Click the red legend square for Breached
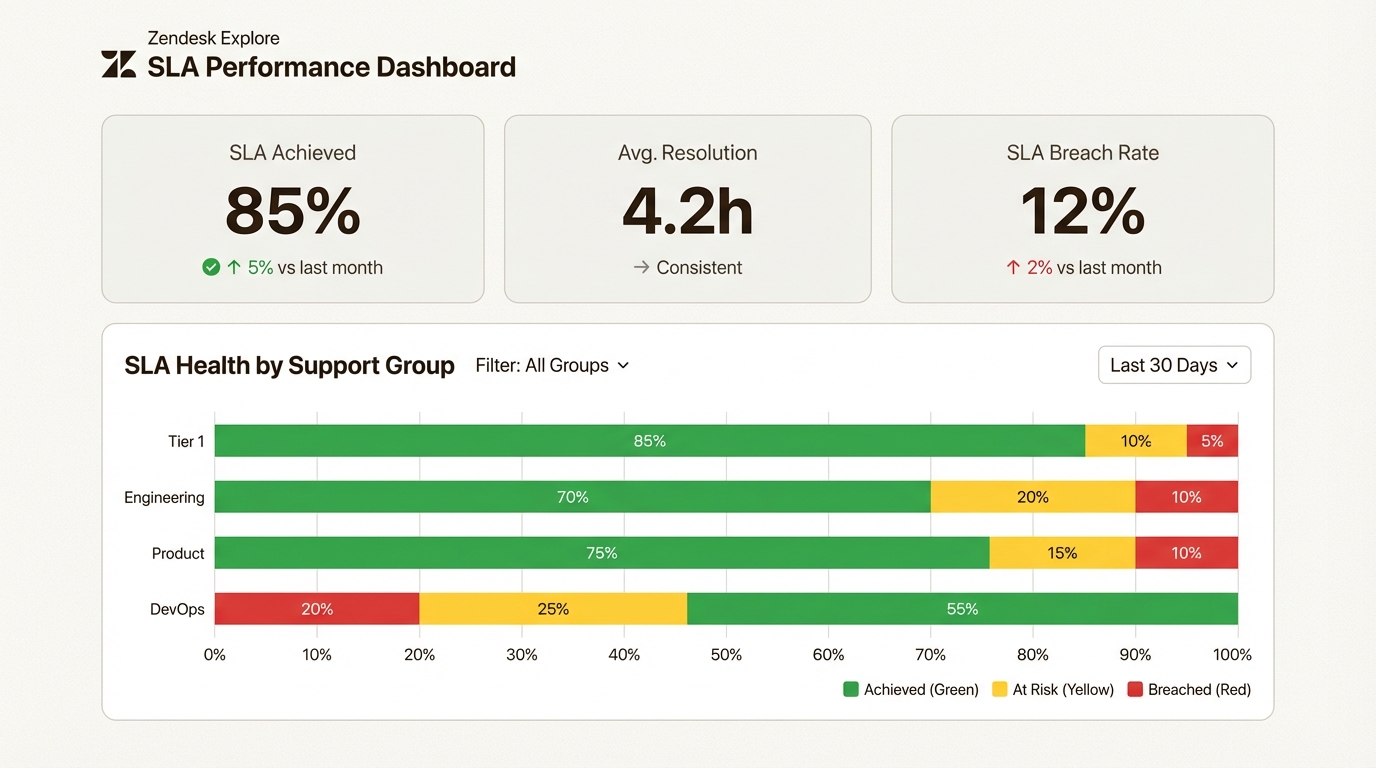Image resolution: width=1376 pixels, height=768 pixels. (x=1134, y=689)
